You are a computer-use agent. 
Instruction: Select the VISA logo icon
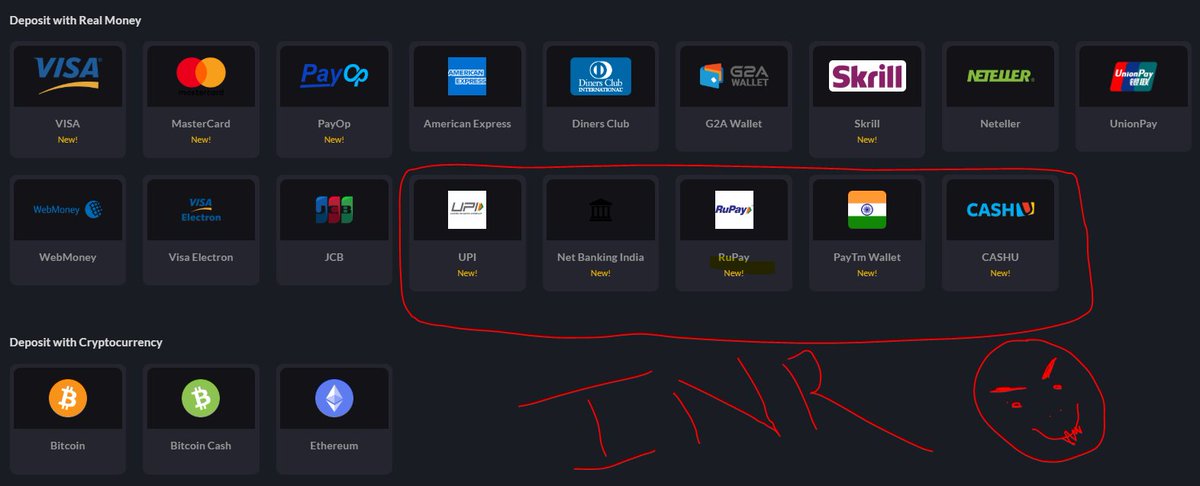(68, 75)
